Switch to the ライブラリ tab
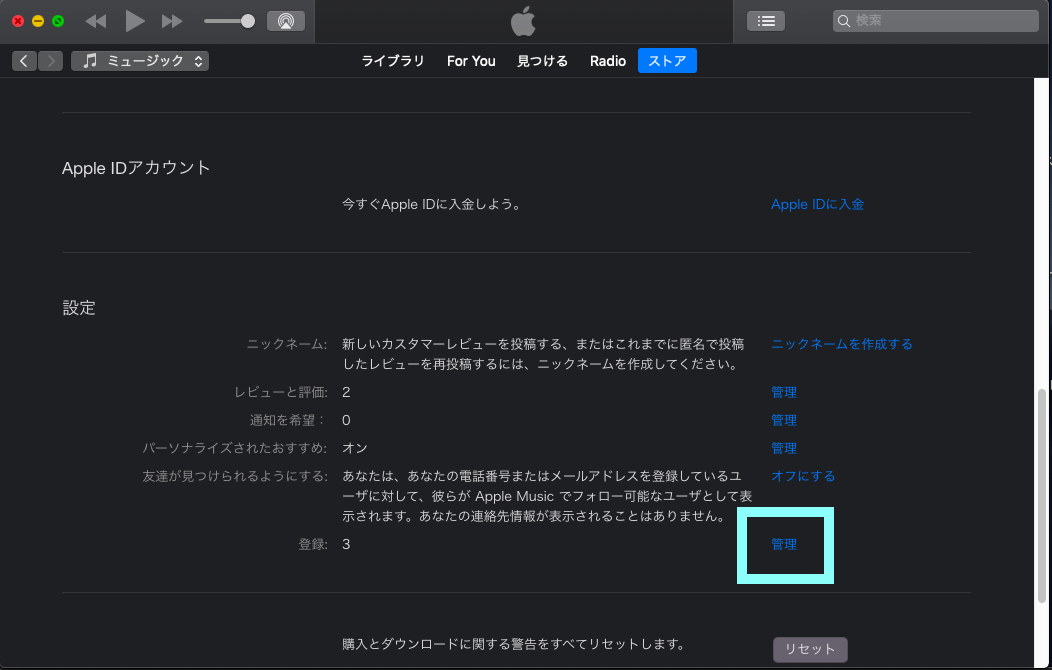This screenshot has width=1052, height=670. point(392,61)
